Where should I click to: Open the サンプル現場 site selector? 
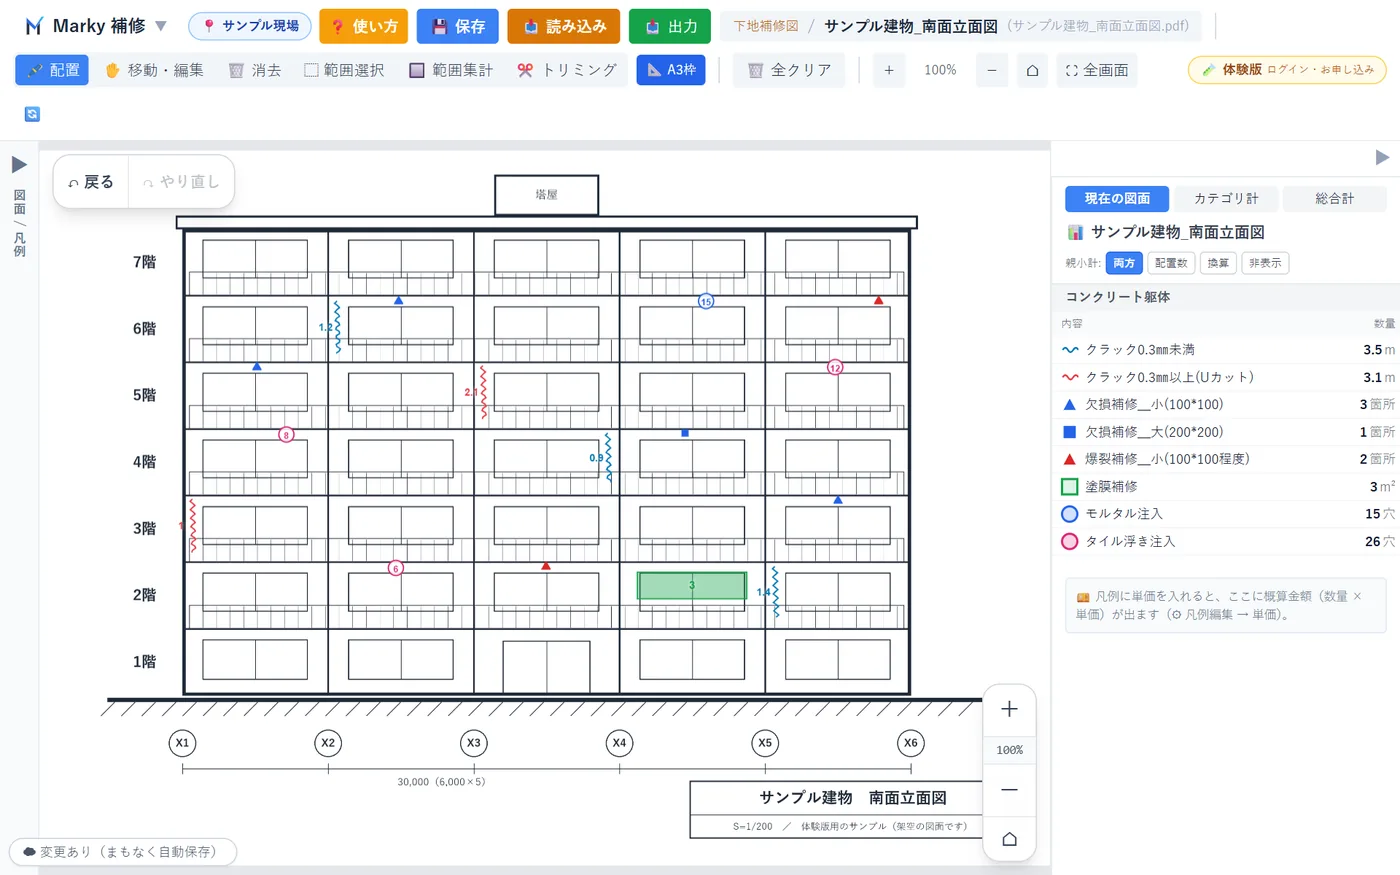[250, 26]
